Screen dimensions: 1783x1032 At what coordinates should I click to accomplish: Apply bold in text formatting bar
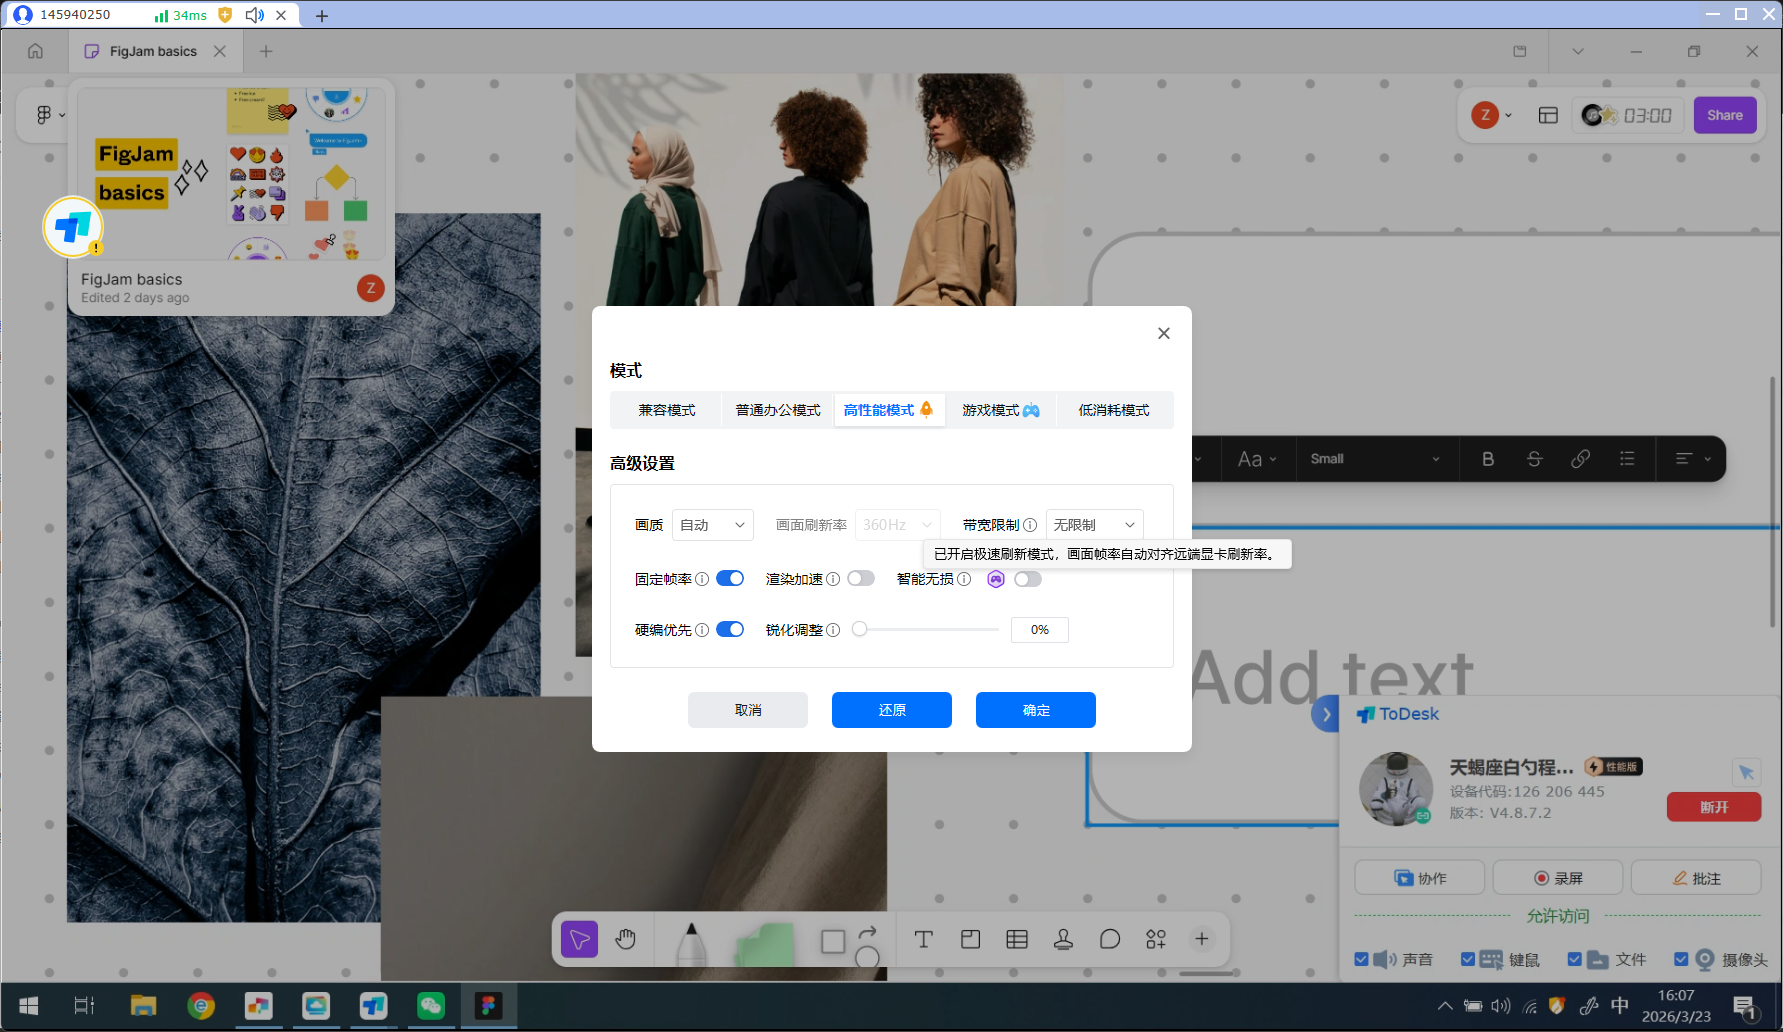click(1488, 459)
